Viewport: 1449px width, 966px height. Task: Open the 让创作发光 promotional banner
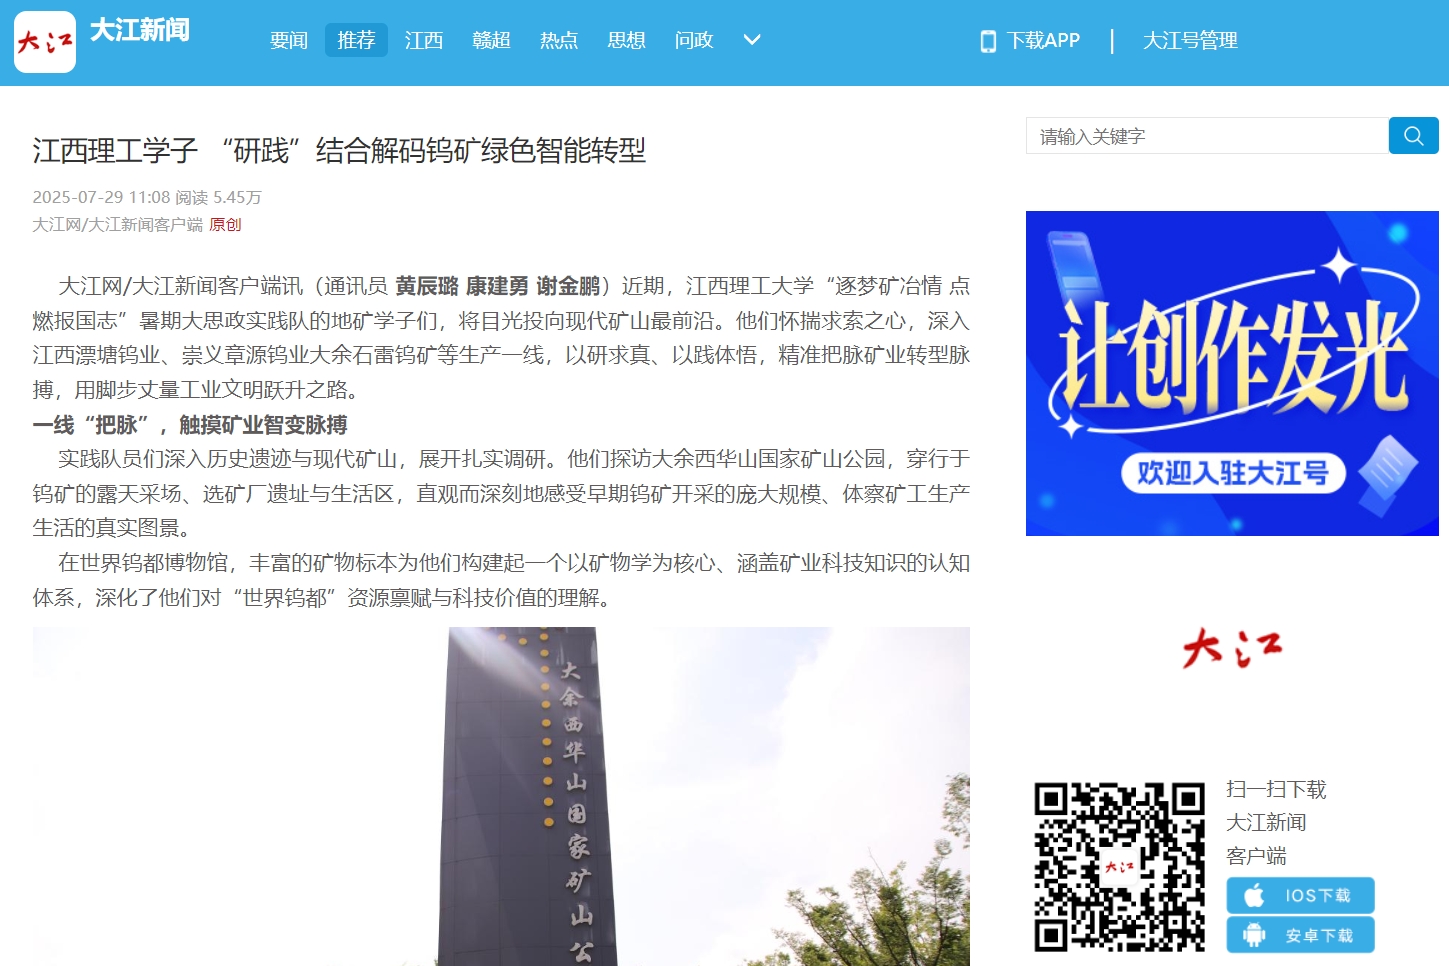coord(1232,373)
